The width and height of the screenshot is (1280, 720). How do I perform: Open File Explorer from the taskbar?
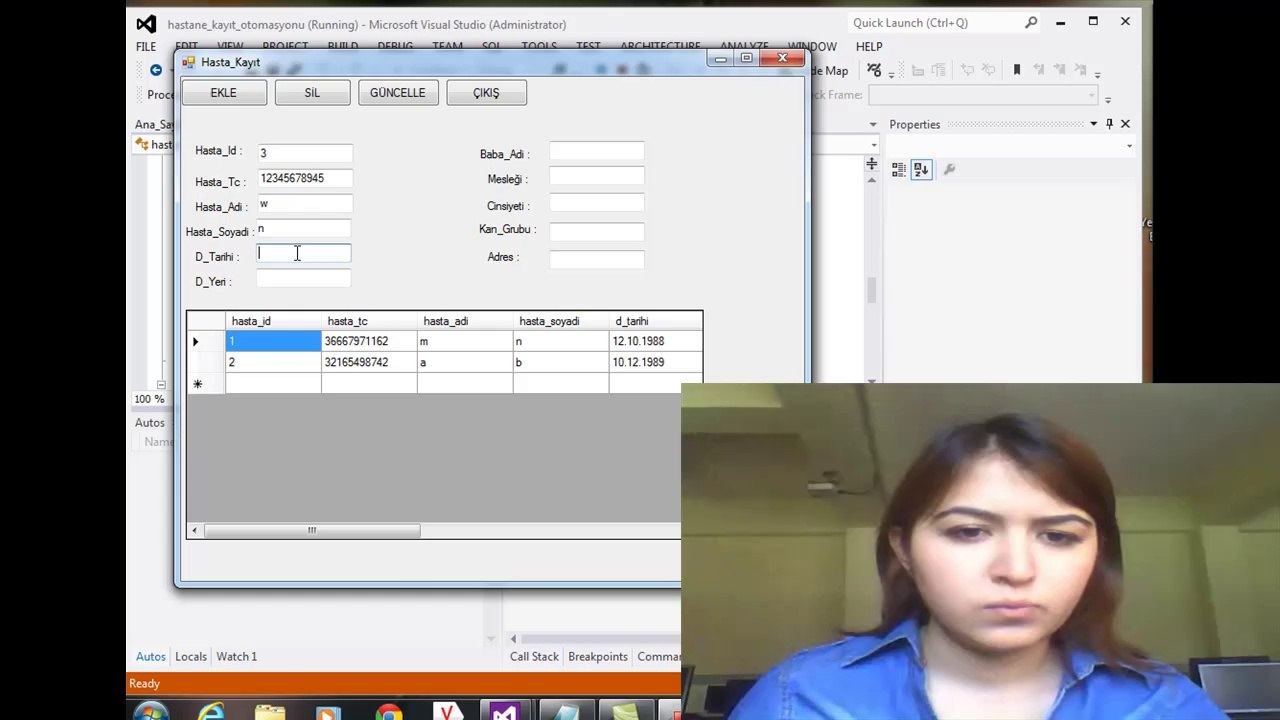point(270,712)
